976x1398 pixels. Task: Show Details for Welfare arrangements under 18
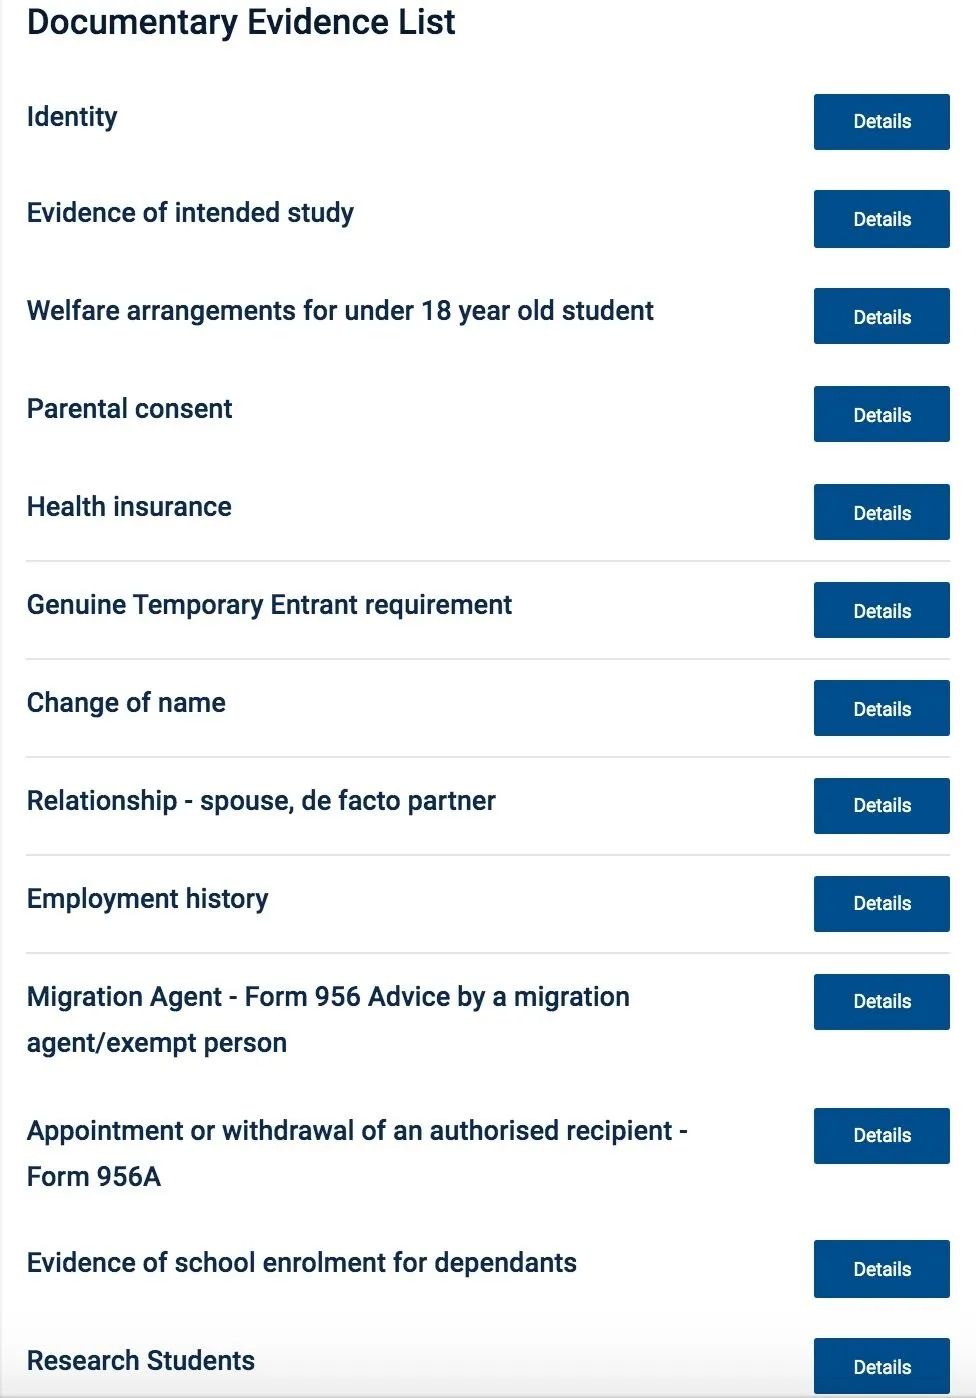[x=881, y=316]
